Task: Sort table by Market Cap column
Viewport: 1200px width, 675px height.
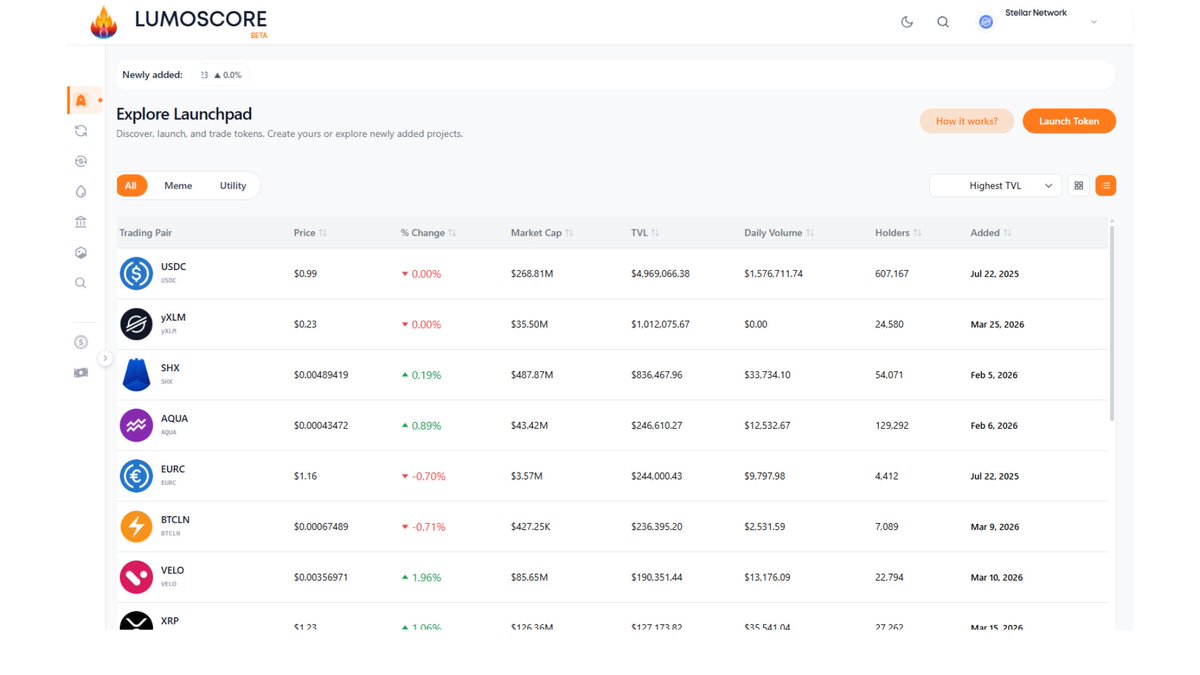Action: pyautogui.click(x=542, y=233)
